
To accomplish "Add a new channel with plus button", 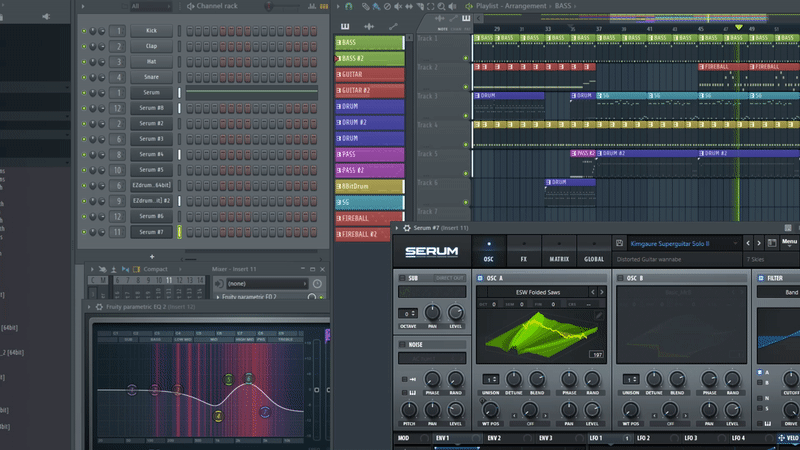I will coord(152,257).
